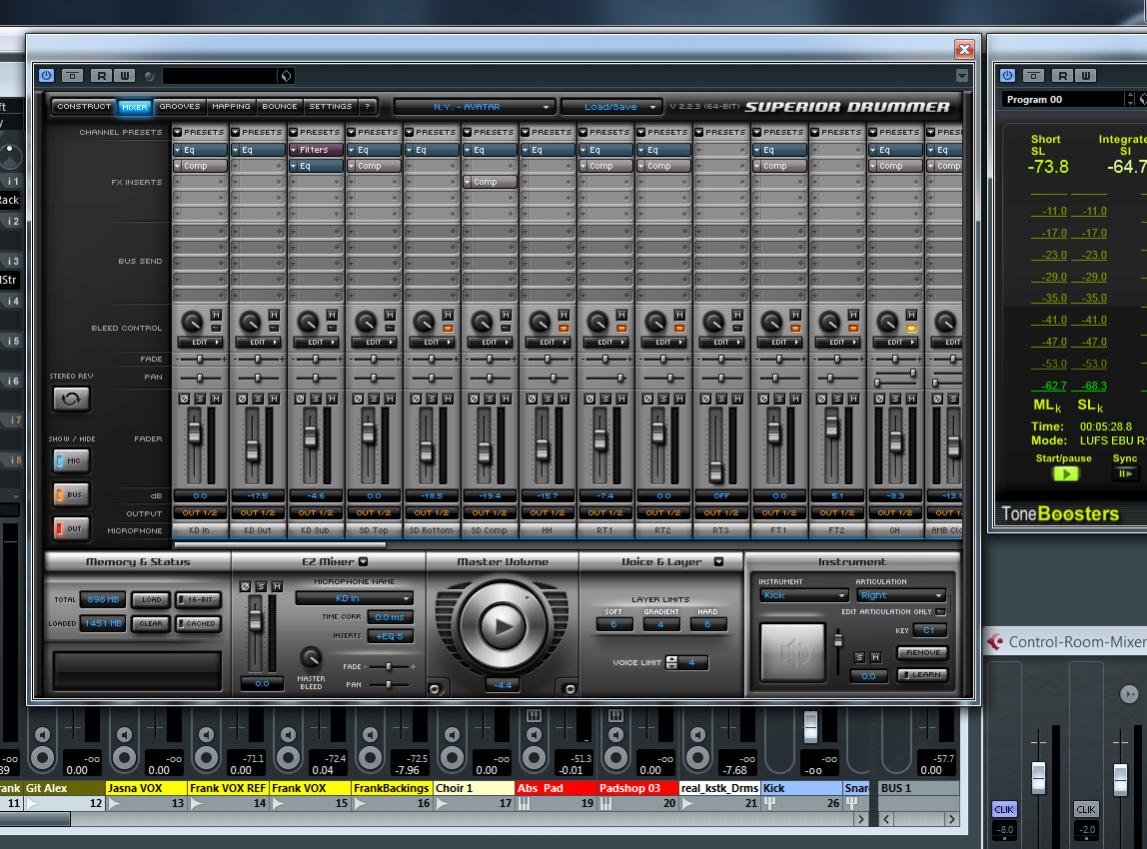
Task: Click phase invert icon in EZ Mixer section
Action: 245,586
